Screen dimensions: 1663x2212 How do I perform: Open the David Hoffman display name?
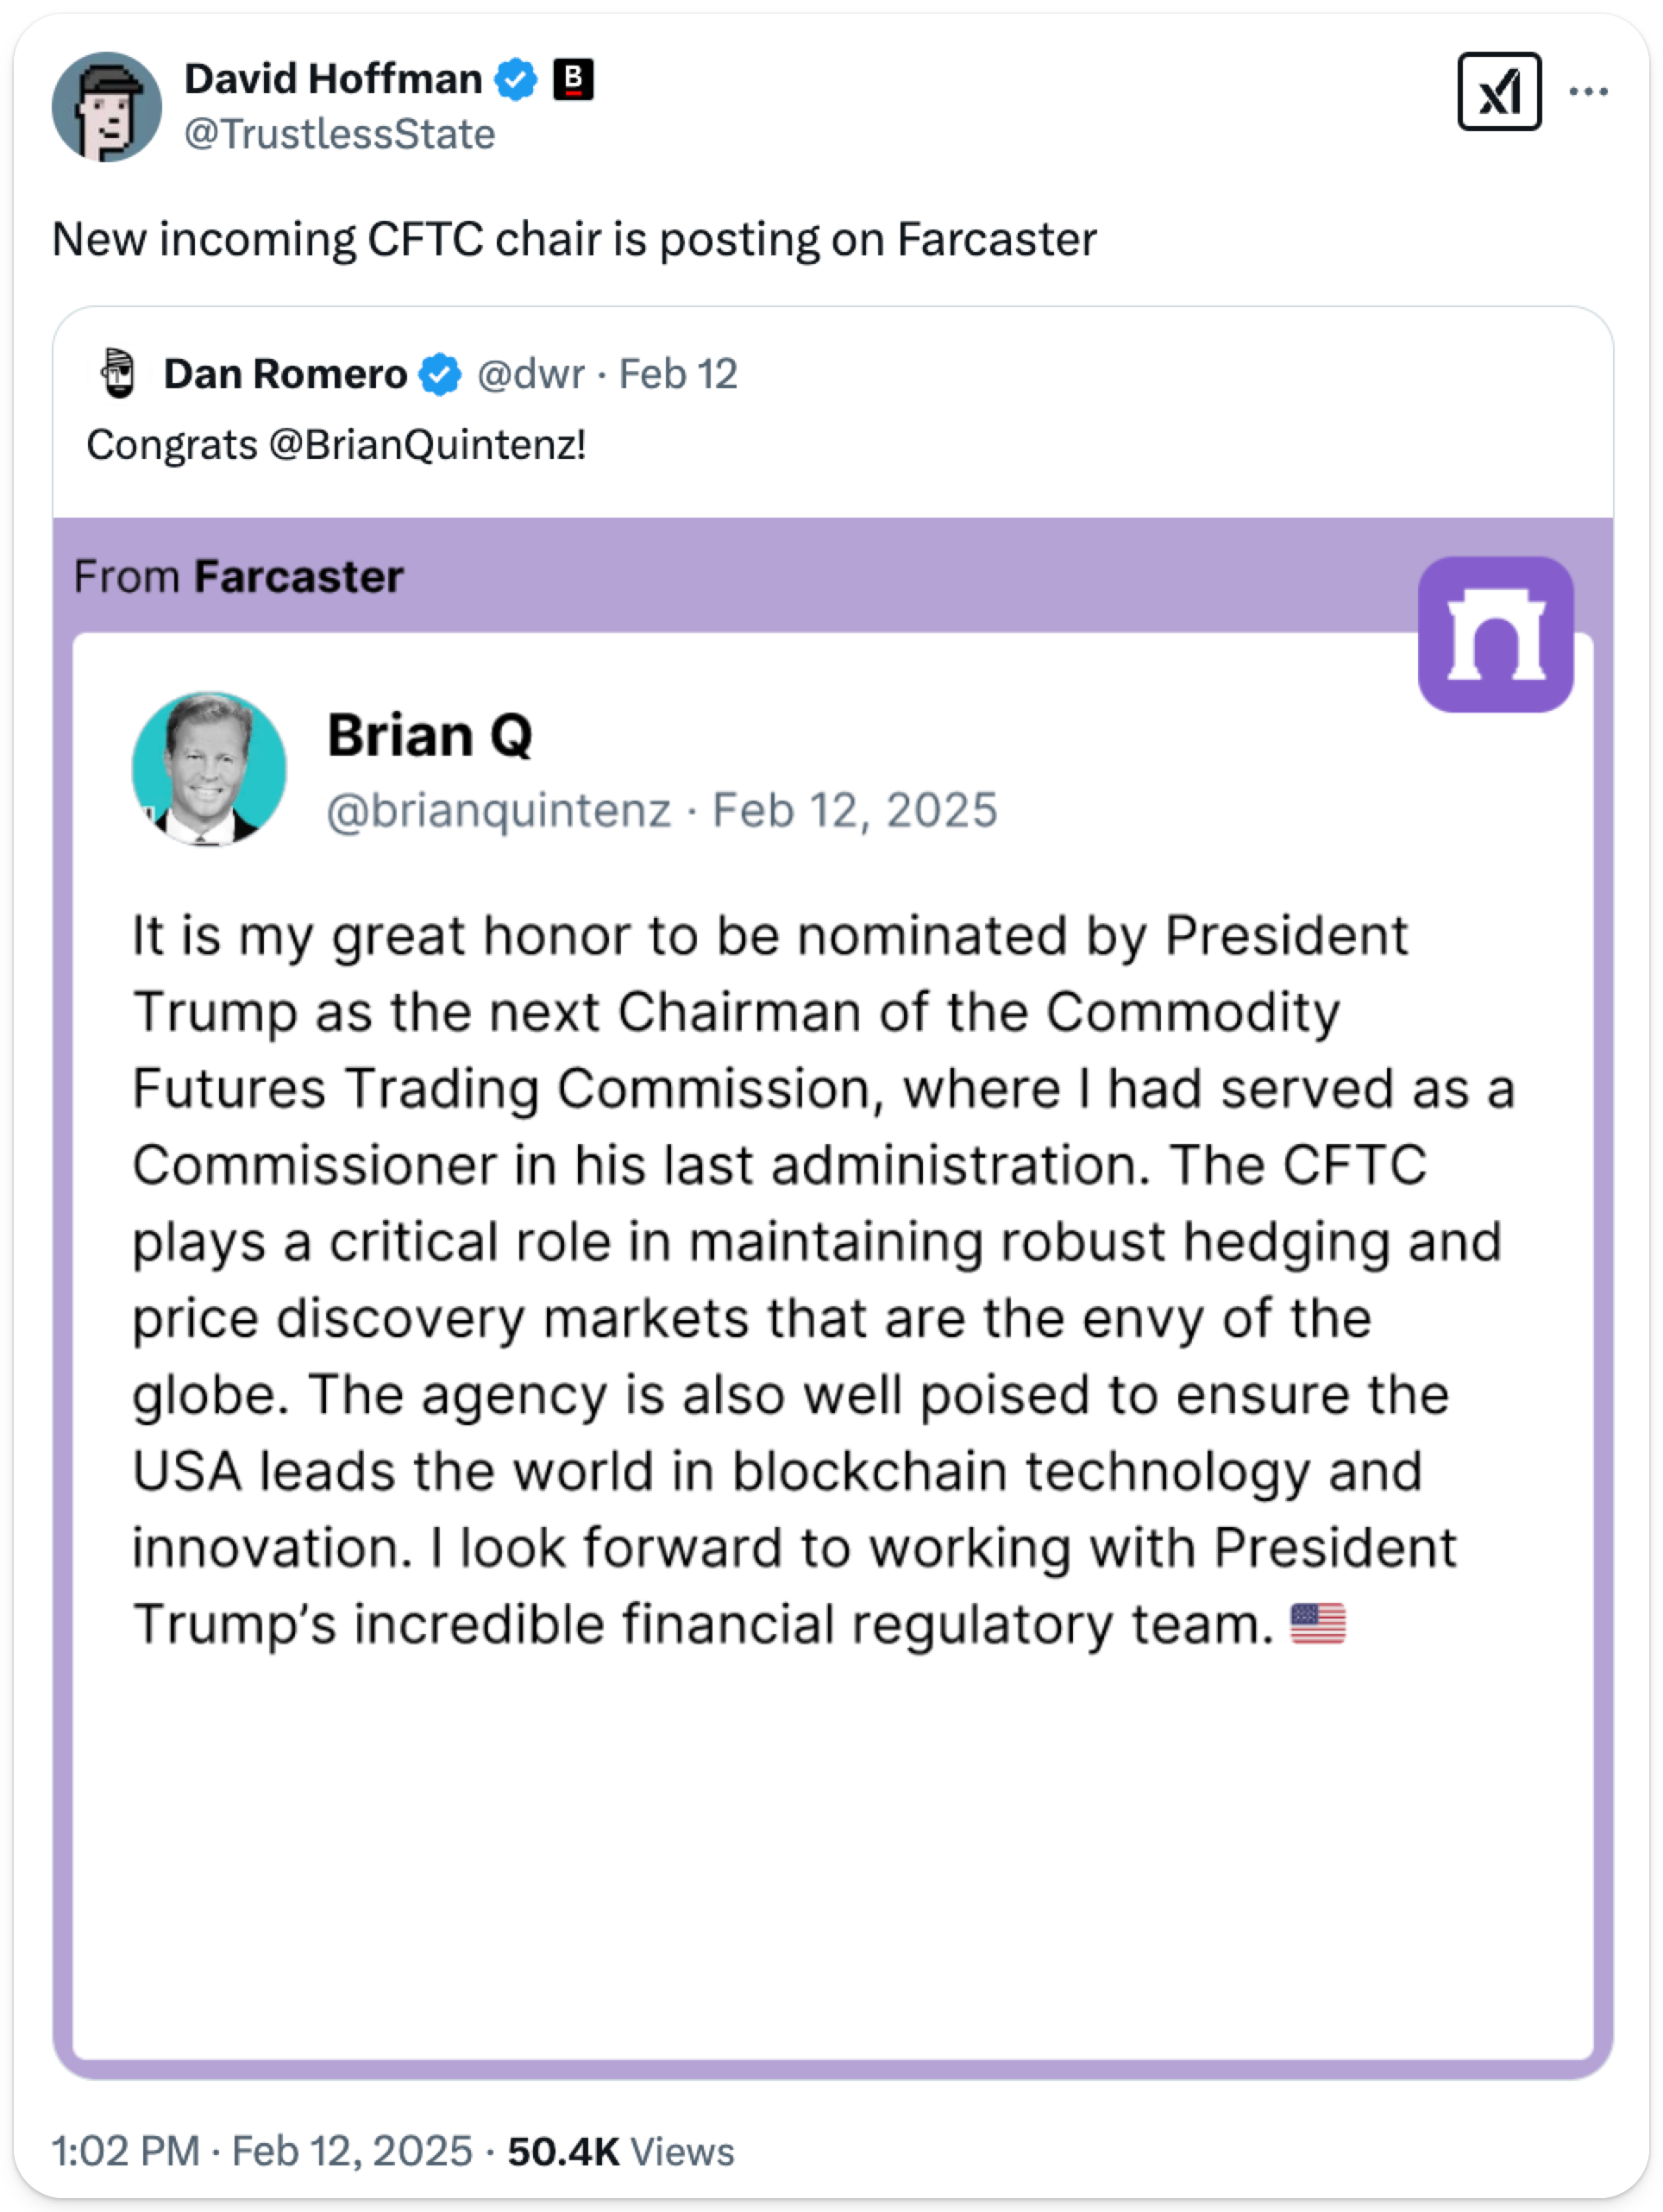pyautogui.click(x=333, y=79)
